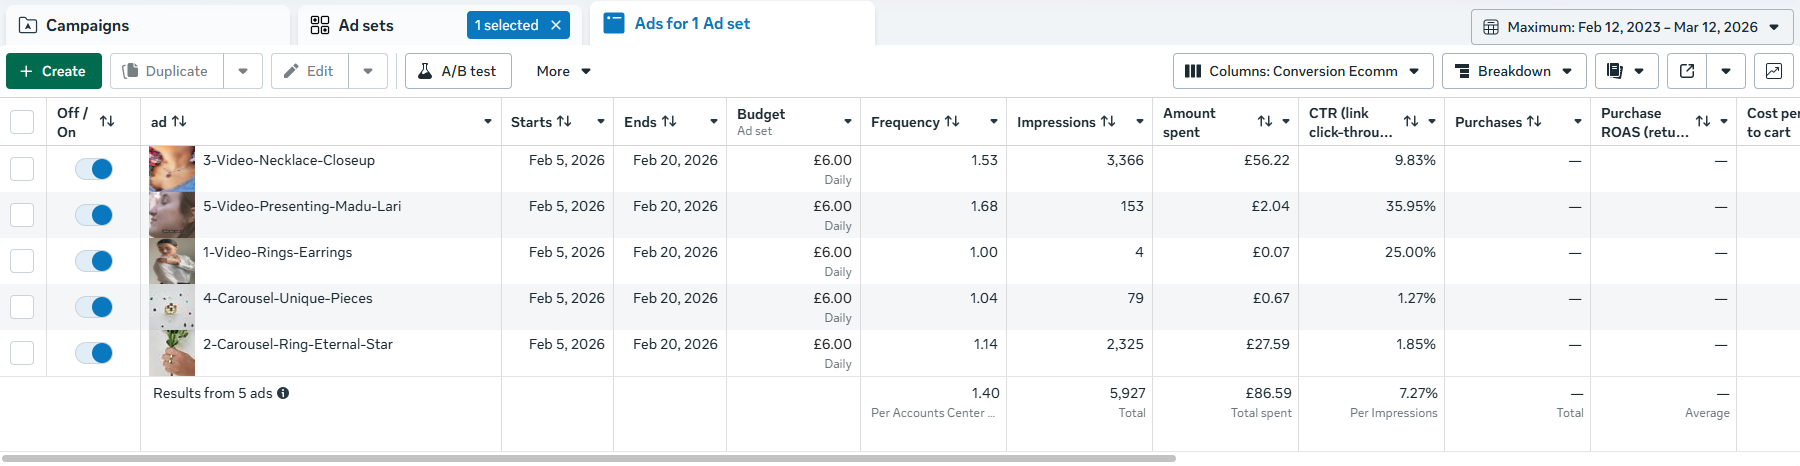Click the export/share arrow icon
Viewport: 1800px width, 466px height.
(1687, 71)
